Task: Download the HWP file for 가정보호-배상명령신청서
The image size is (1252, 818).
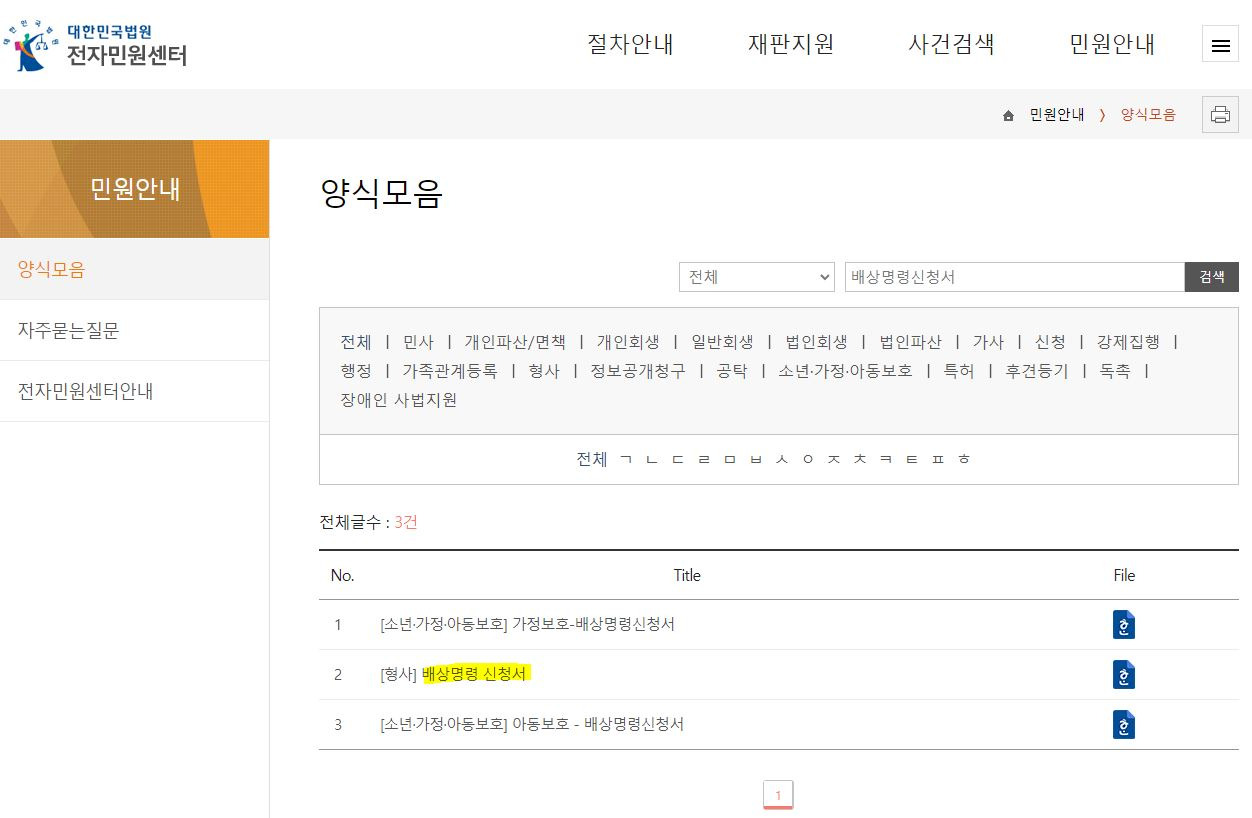Action: (x=1123, y=624)
